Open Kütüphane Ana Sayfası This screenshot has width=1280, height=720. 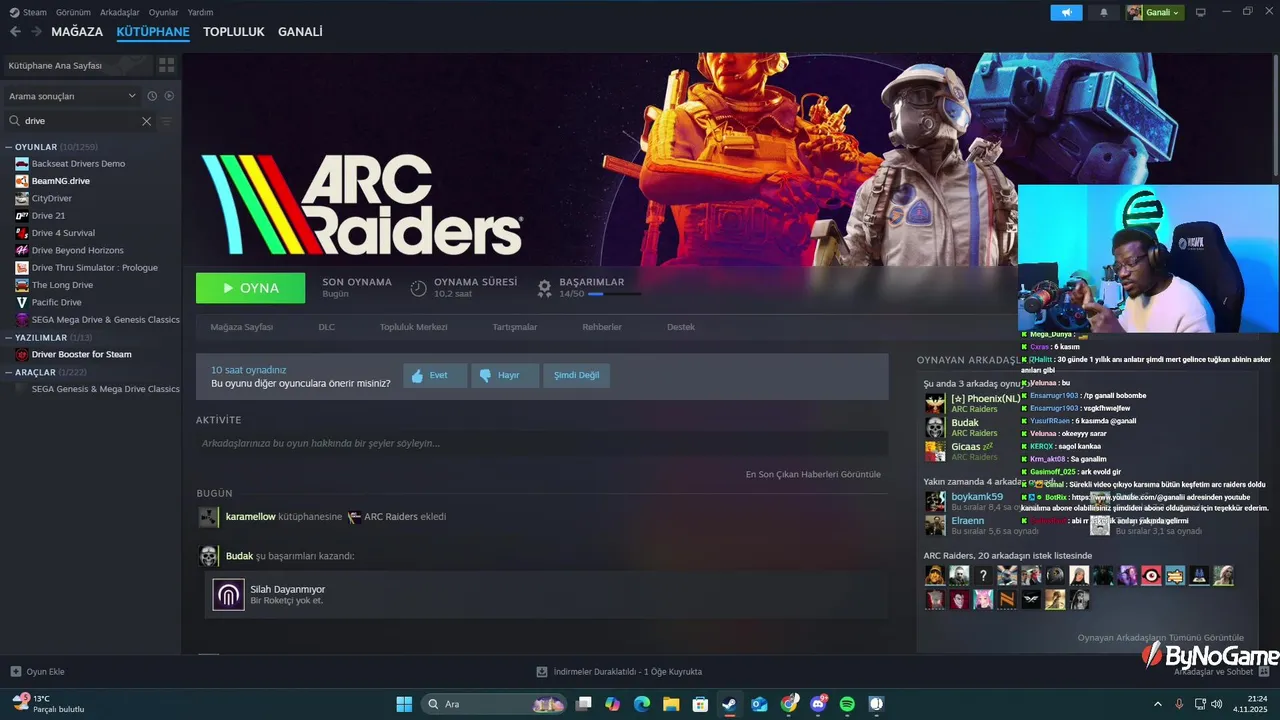tap(76, 65)
